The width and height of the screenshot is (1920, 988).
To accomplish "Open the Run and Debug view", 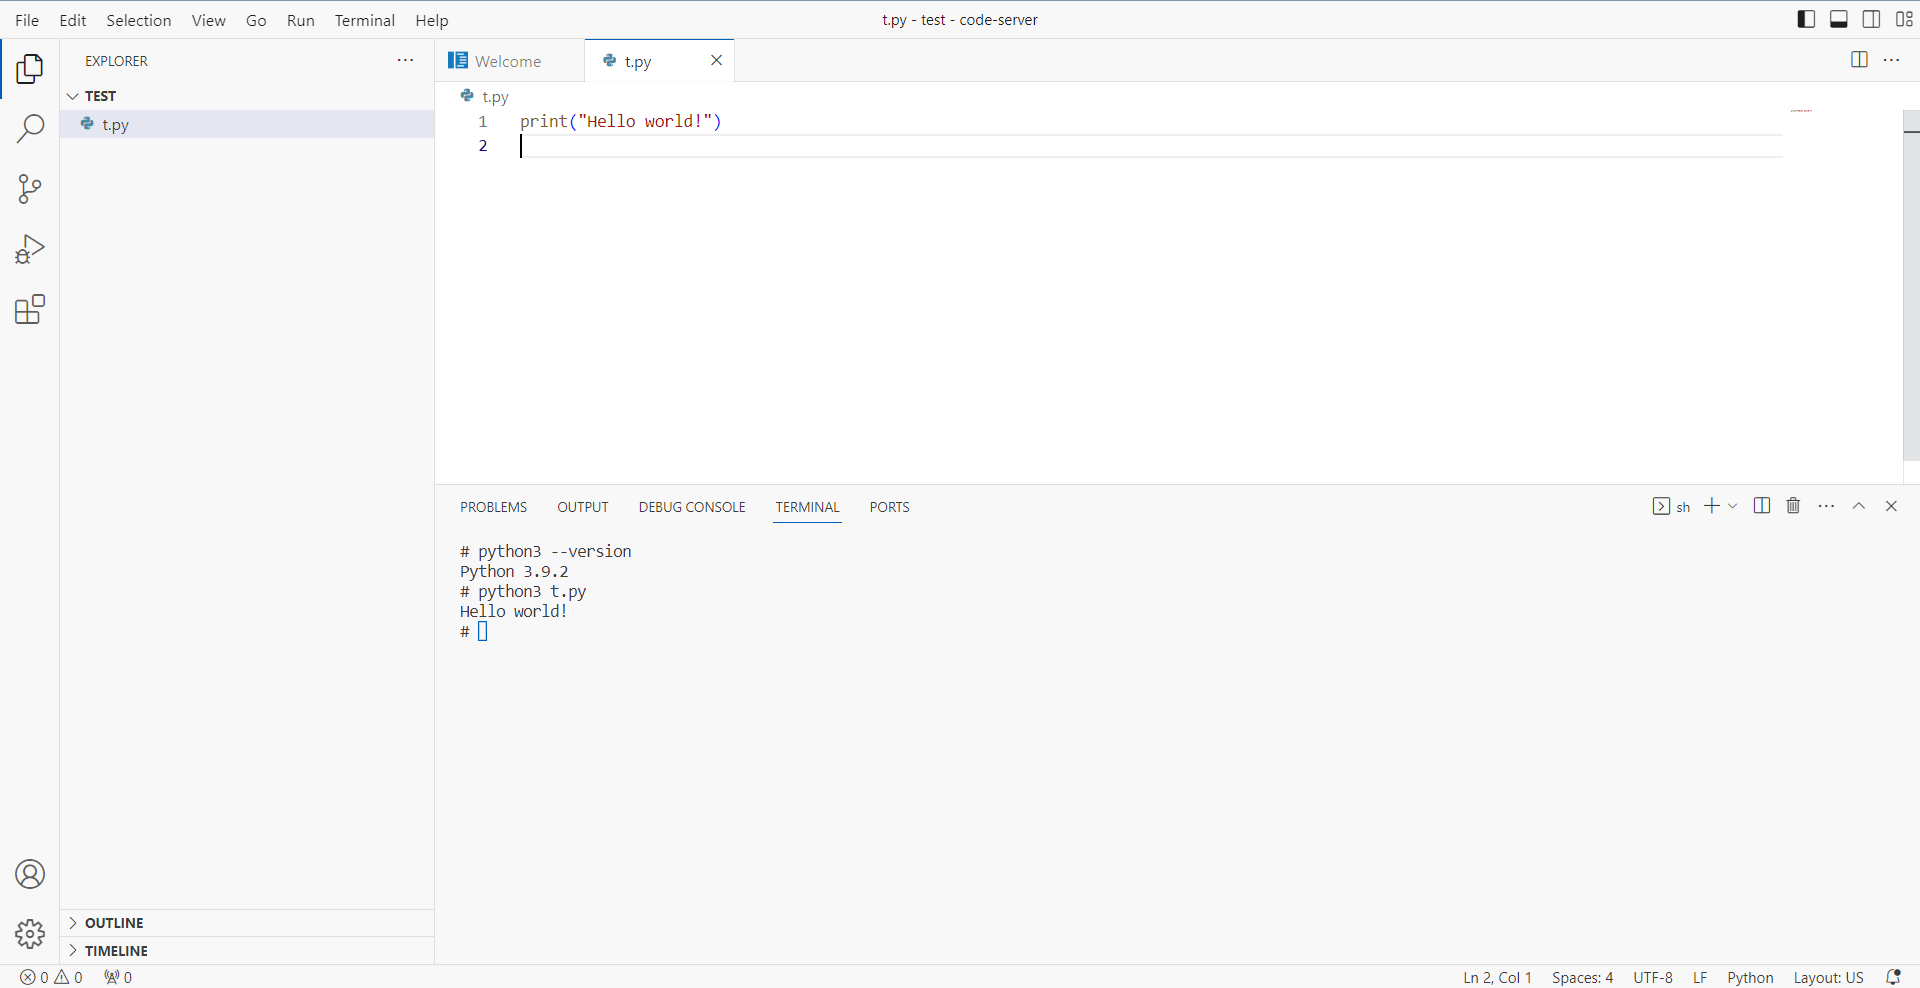I will click(30, 249).
